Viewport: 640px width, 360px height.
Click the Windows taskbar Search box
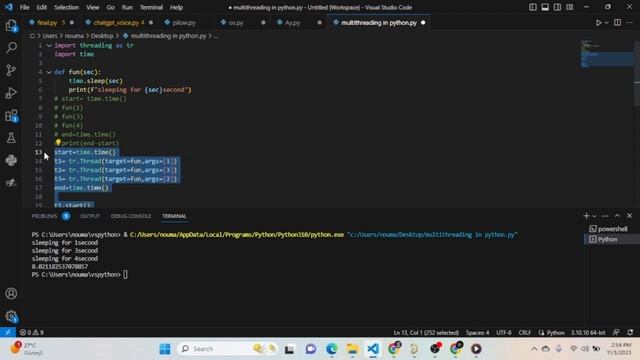click(x=228, y=349)
